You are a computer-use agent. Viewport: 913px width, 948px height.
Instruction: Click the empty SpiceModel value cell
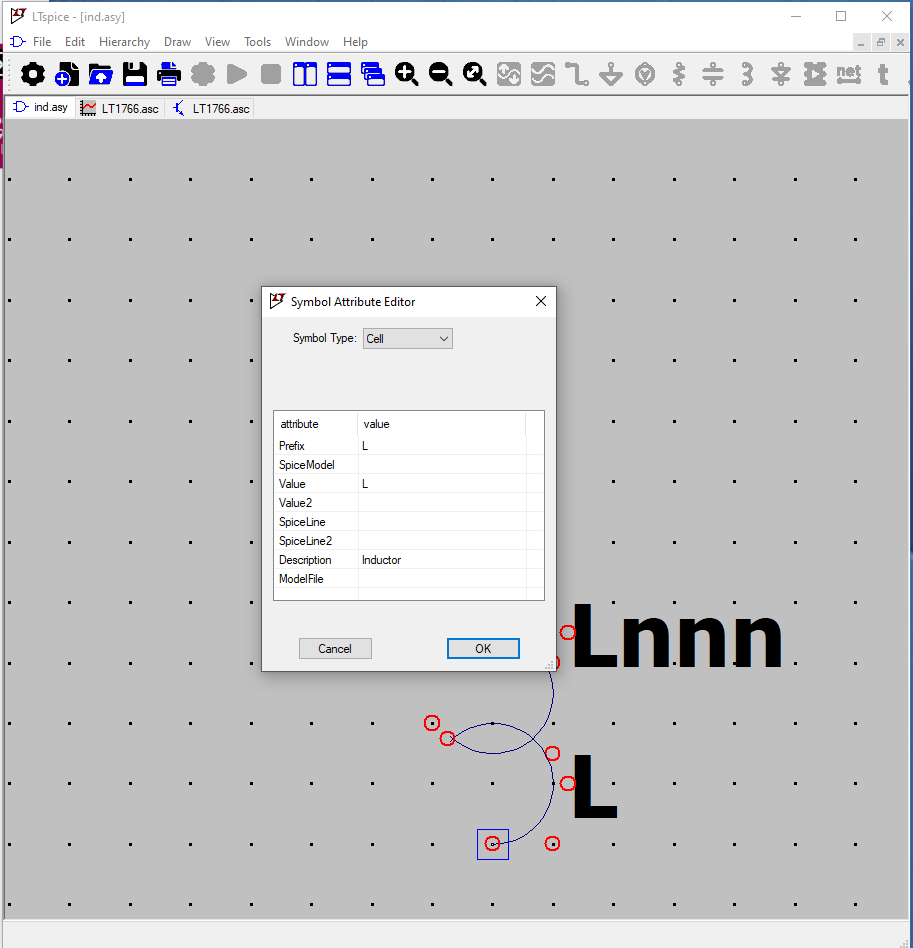(x=440, y=465)
